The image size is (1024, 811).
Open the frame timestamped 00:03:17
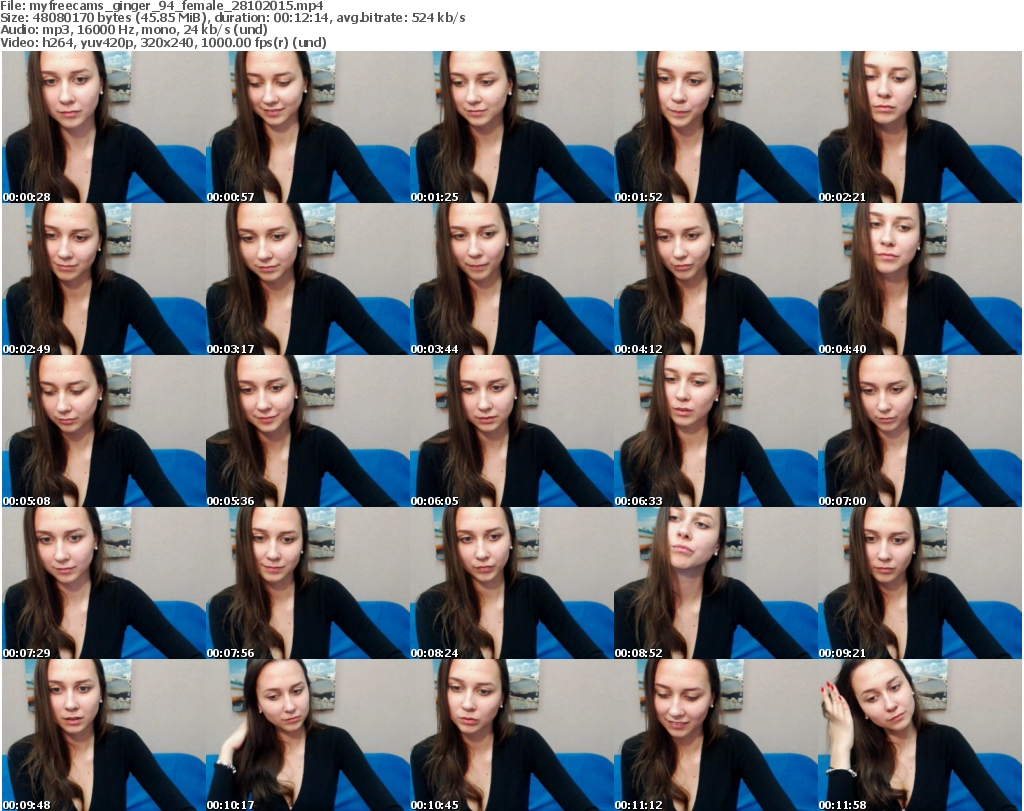[308, 279]
